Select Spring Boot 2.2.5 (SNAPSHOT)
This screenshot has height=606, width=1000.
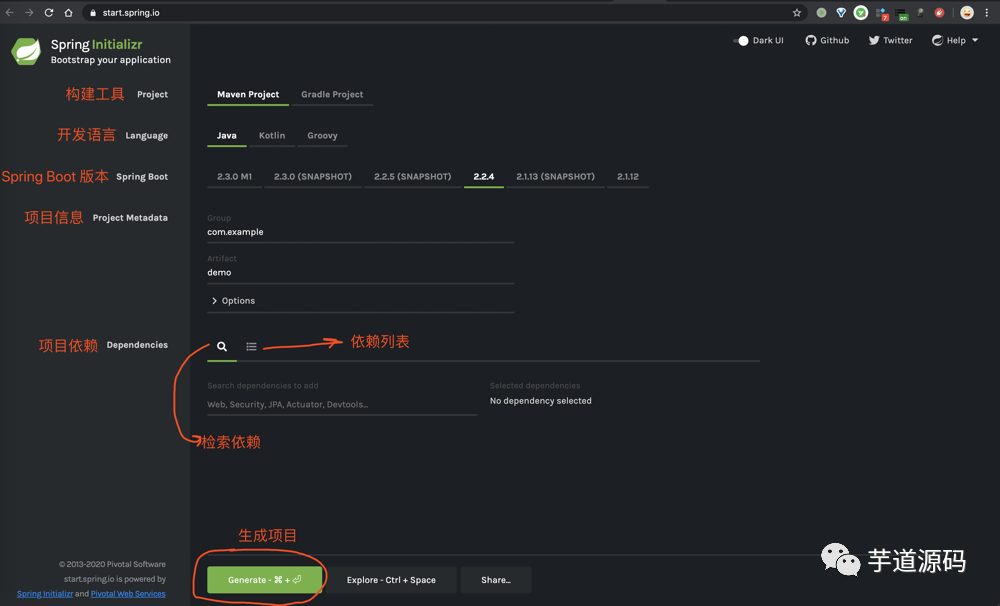[x=413, y=177]
